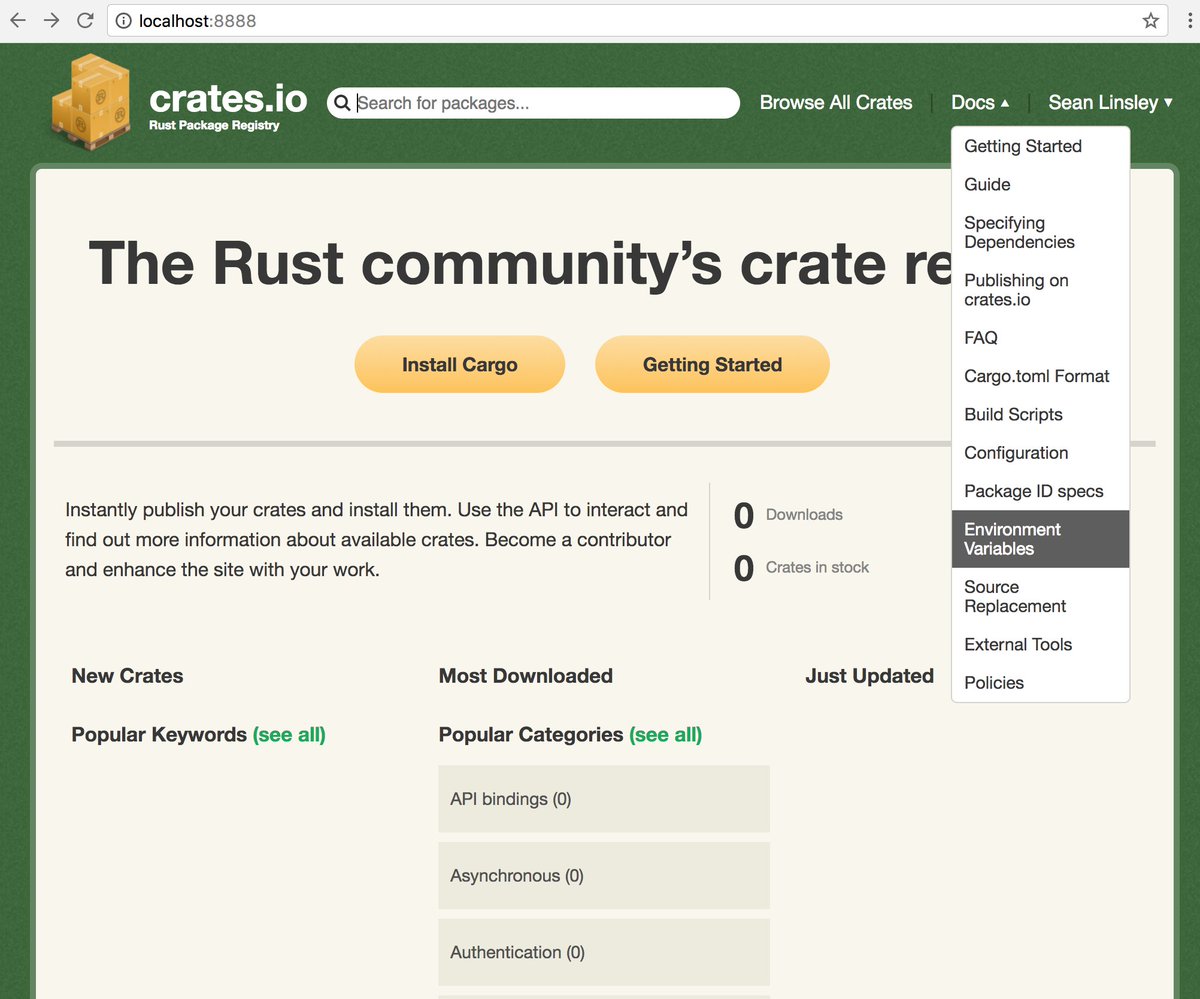
Task: Select highlighted Environment Variables entry
Action: [x=1040, y=539]
